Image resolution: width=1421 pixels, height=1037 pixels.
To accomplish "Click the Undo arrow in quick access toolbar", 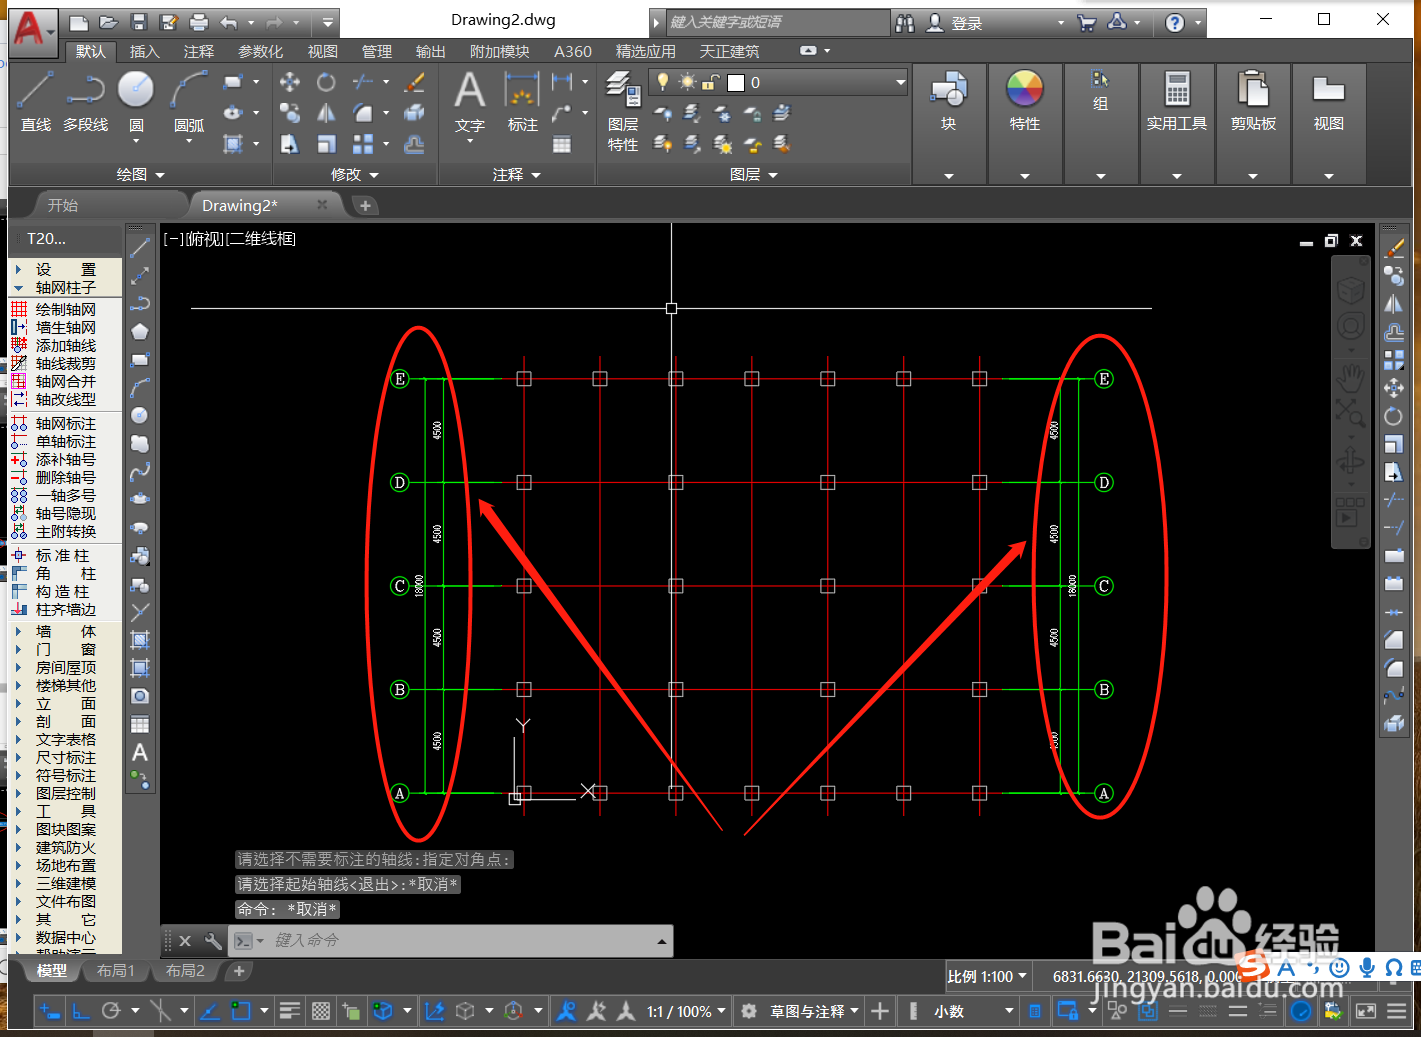I will [x=229, y=22].
